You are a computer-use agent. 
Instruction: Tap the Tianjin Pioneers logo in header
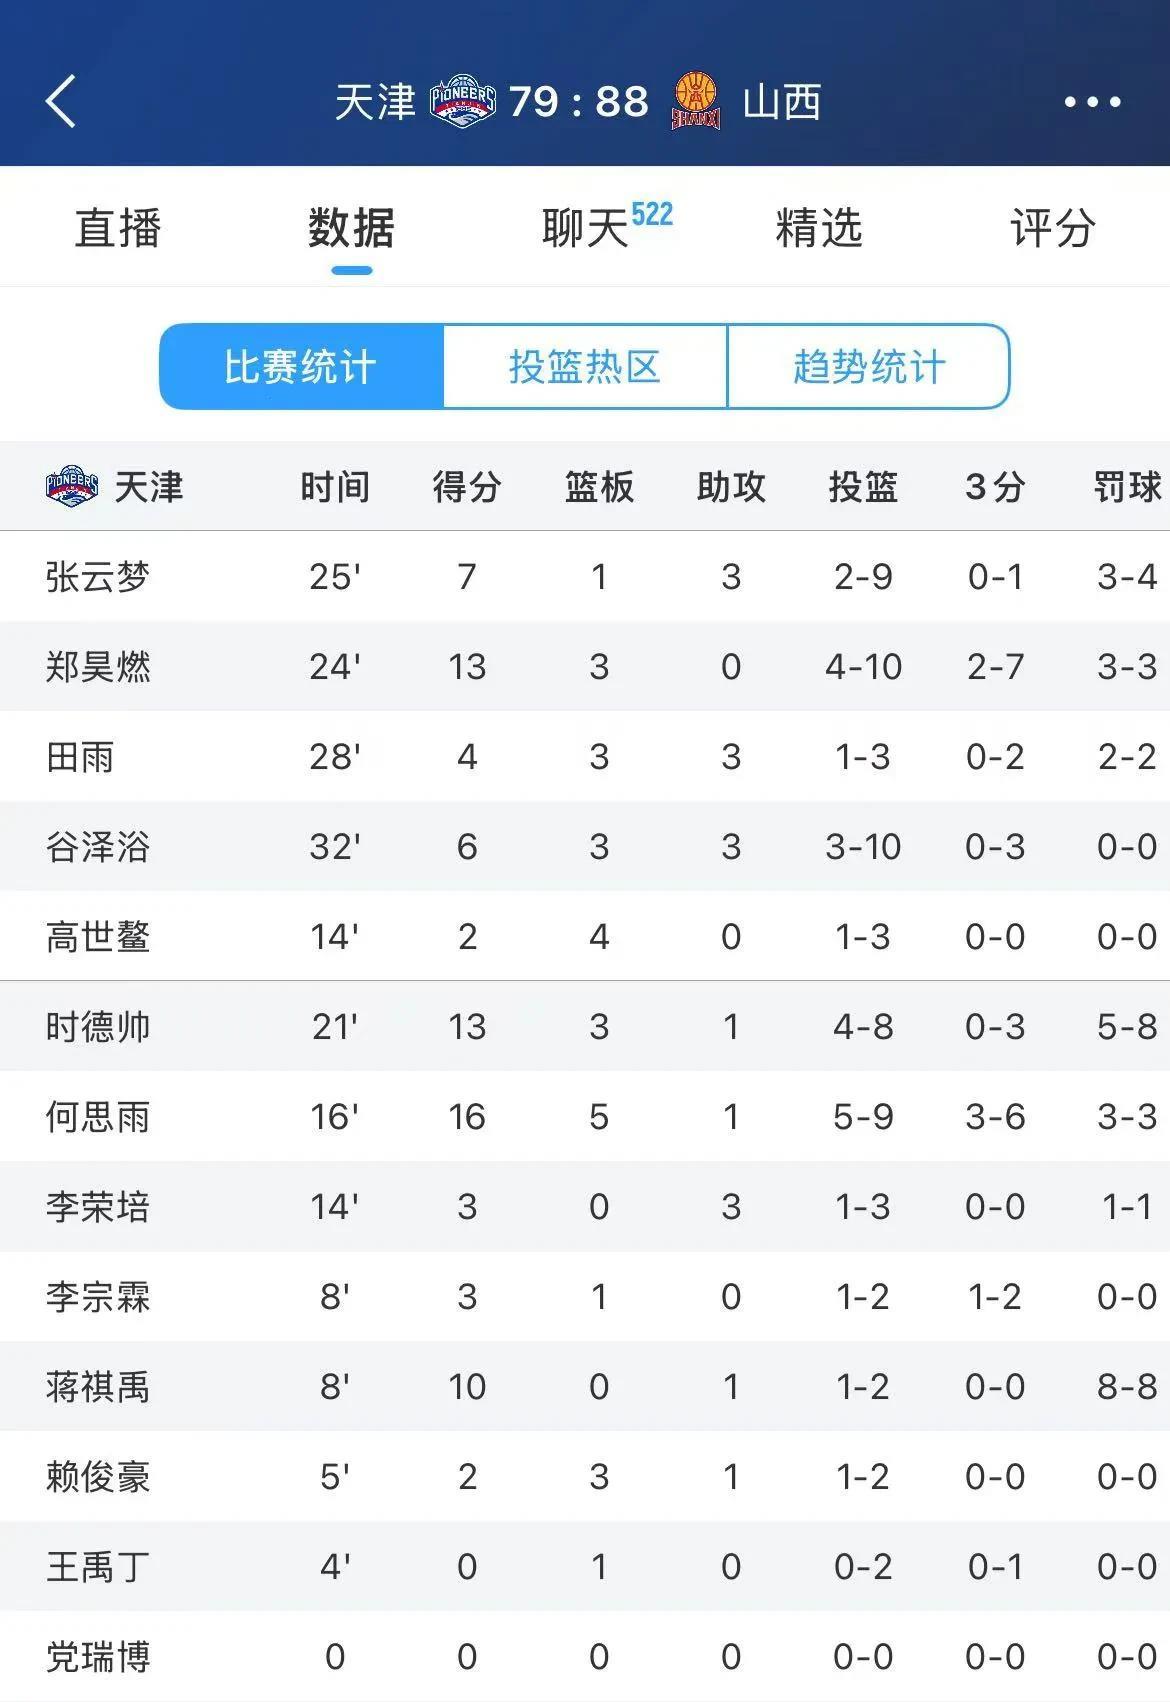[x=462, y=101]
